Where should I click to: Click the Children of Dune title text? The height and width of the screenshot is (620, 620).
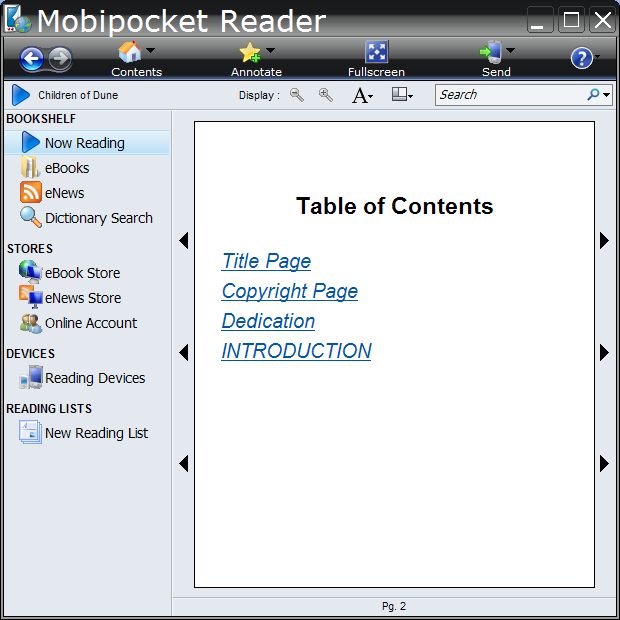point(78,95)
